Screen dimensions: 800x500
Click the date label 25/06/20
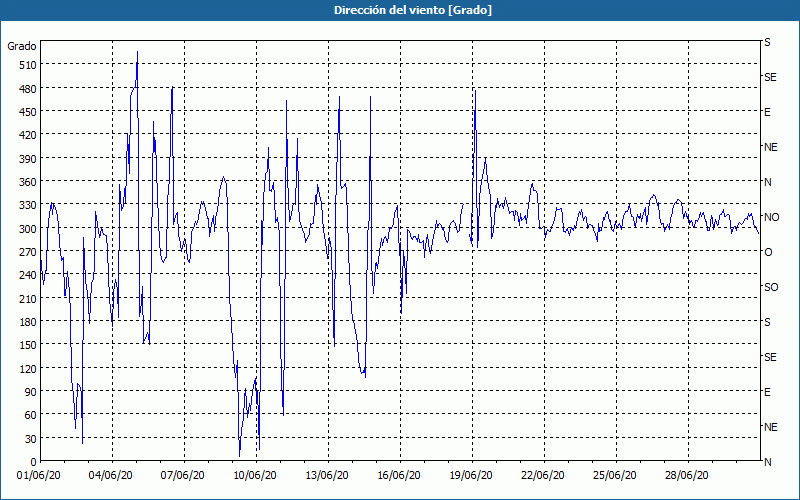[x=615, y=476]
